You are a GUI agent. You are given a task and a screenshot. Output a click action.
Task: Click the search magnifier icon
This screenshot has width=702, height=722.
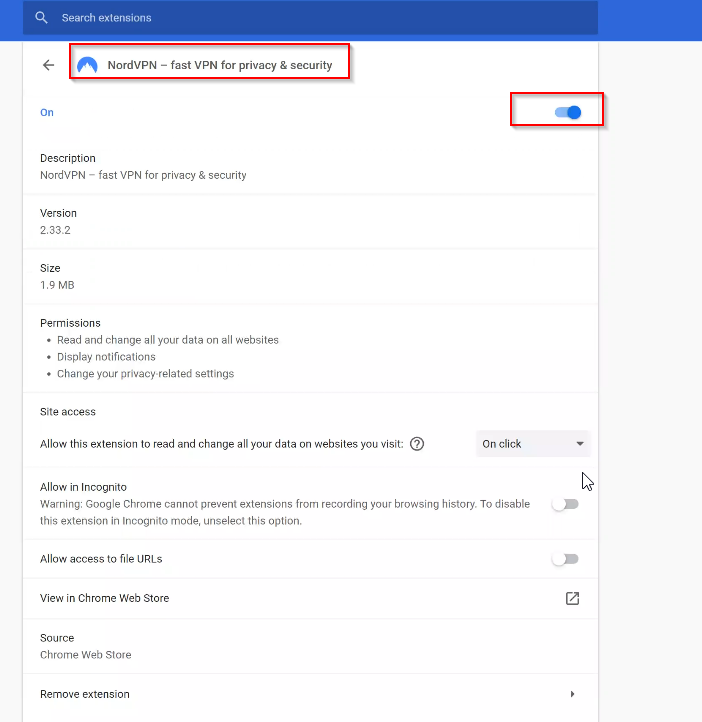[x=41, y=18]
